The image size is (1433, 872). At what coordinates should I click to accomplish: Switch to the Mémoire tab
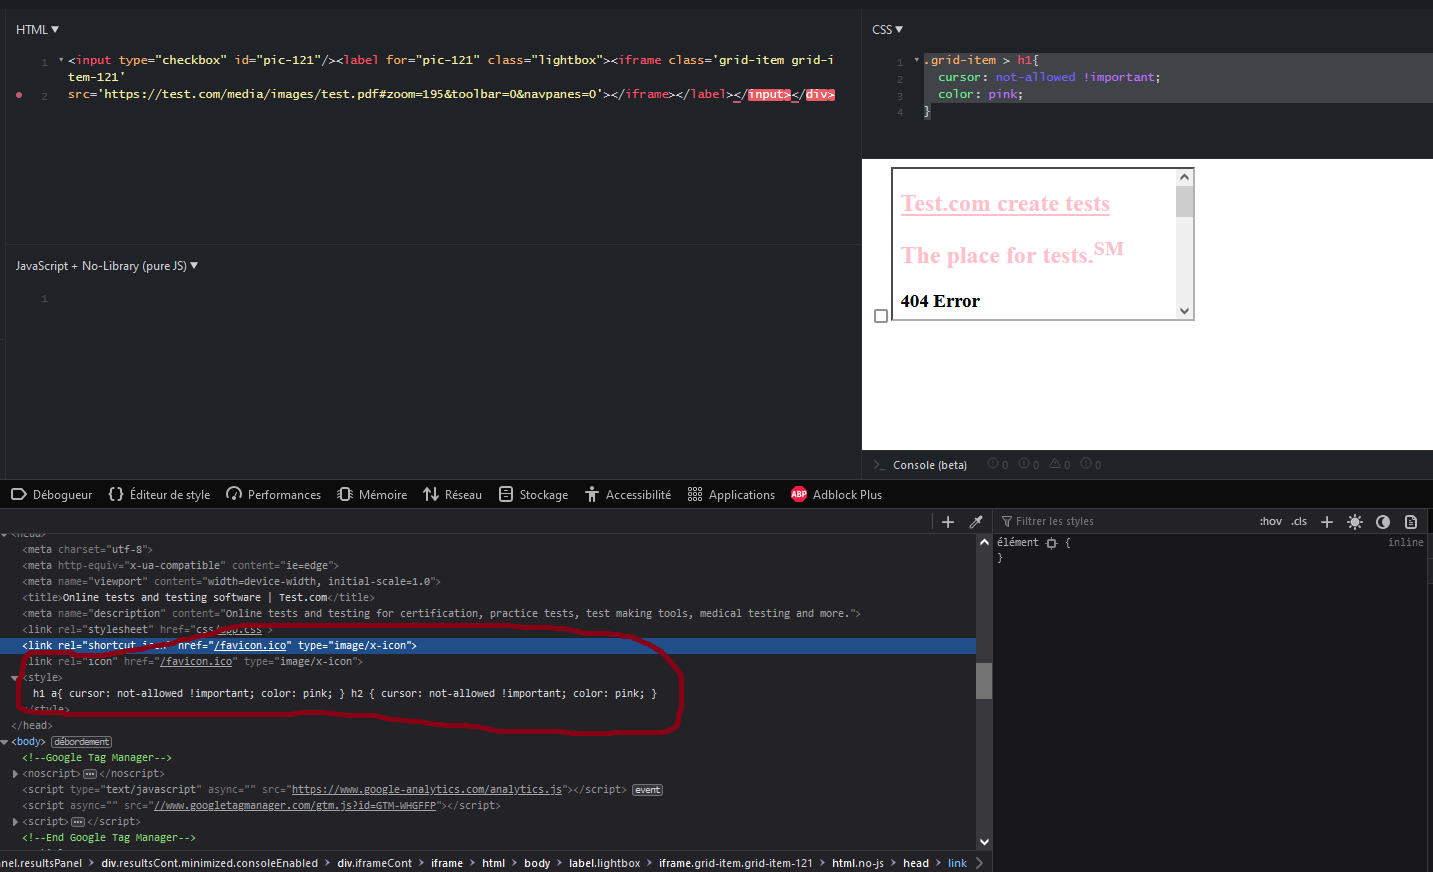(372, 494)
